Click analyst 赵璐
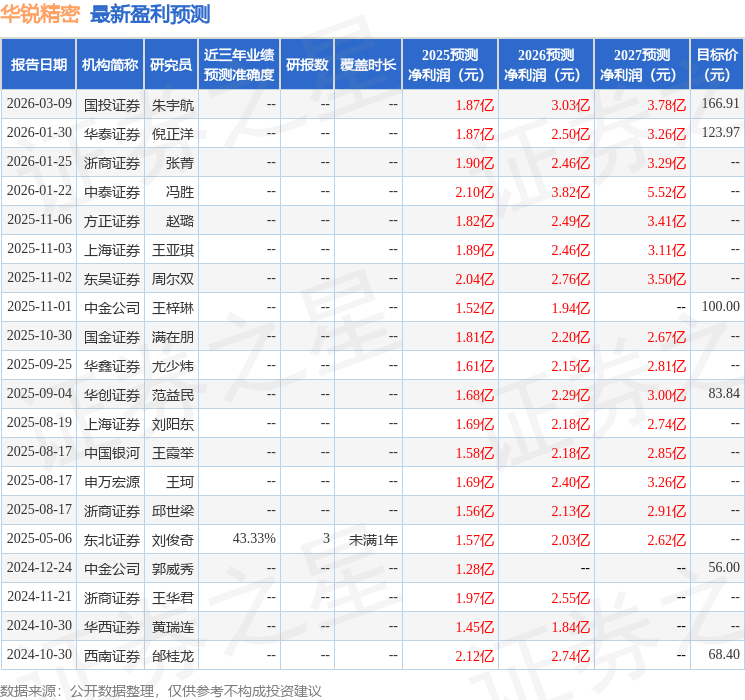 [180, 221]
